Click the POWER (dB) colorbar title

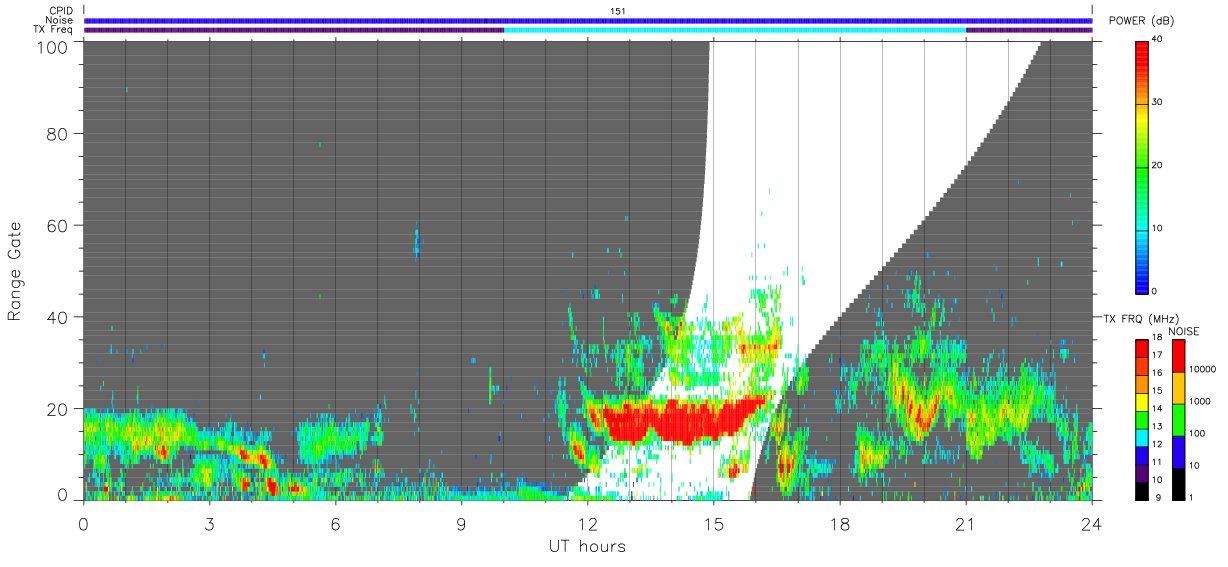coord(1141,21)
